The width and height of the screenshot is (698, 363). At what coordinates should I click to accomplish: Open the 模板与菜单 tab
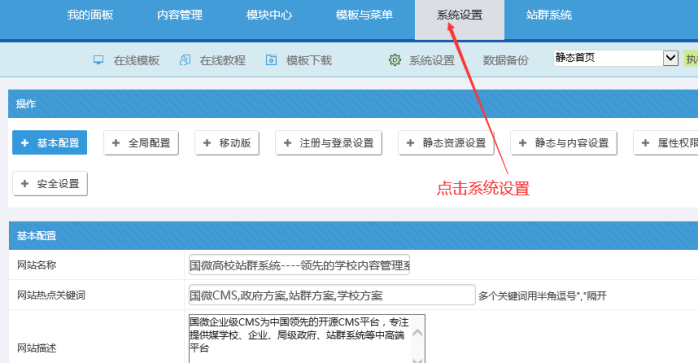[364, 15]
